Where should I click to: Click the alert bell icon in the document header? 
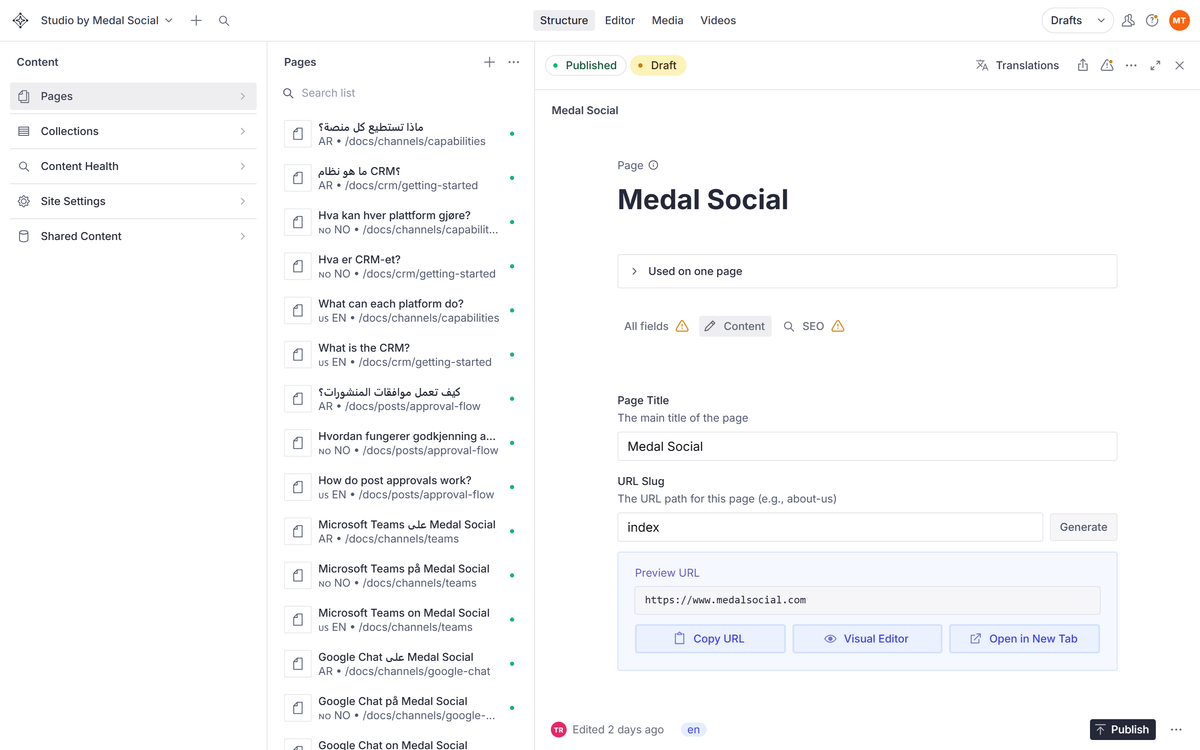coord(1107,65)
